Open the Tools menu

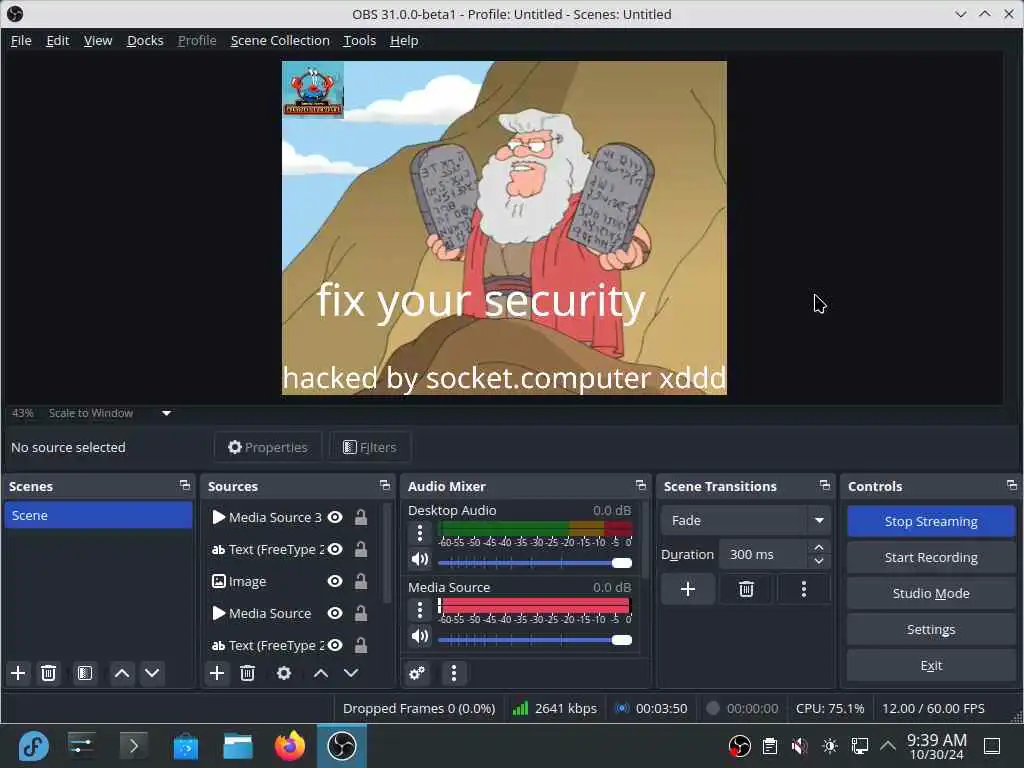[360, 40]
